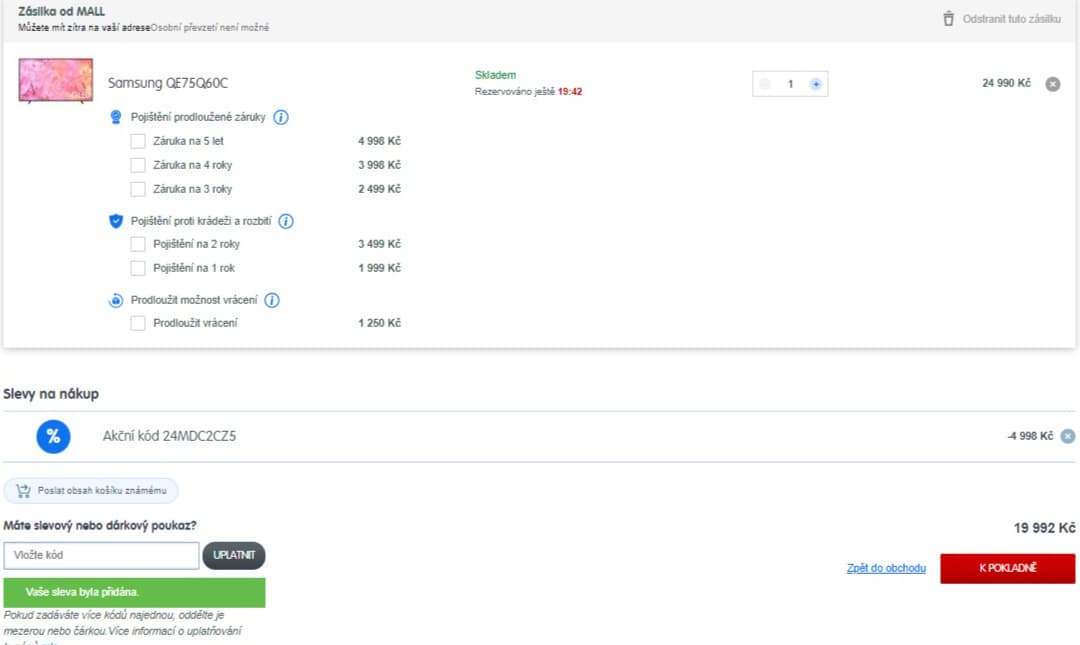Show info about Pojištění proti krádeži a rozbití

[286, 221]
